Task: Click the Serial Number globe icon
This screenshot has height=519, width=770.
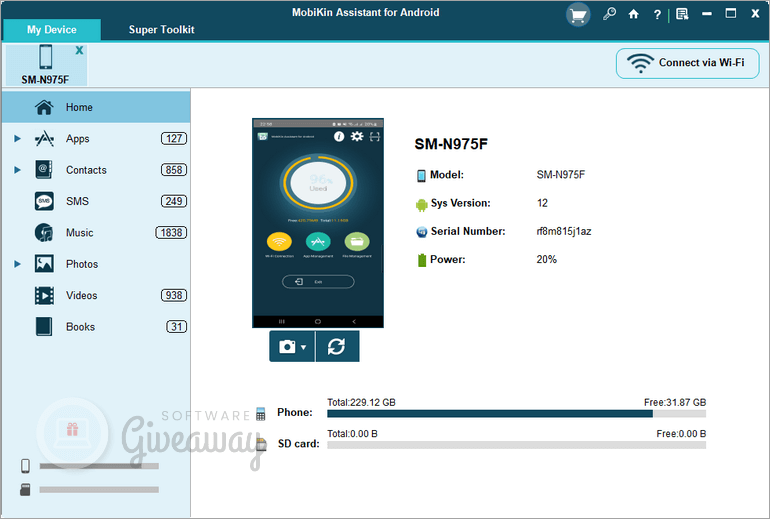Action: pyautogui.click(x=422, y=232)
